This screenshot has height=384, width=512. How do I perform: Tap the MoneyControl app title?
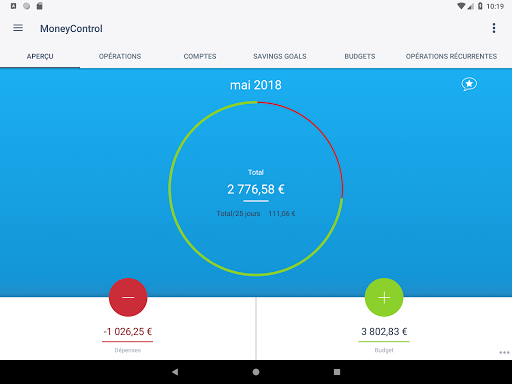71,29
